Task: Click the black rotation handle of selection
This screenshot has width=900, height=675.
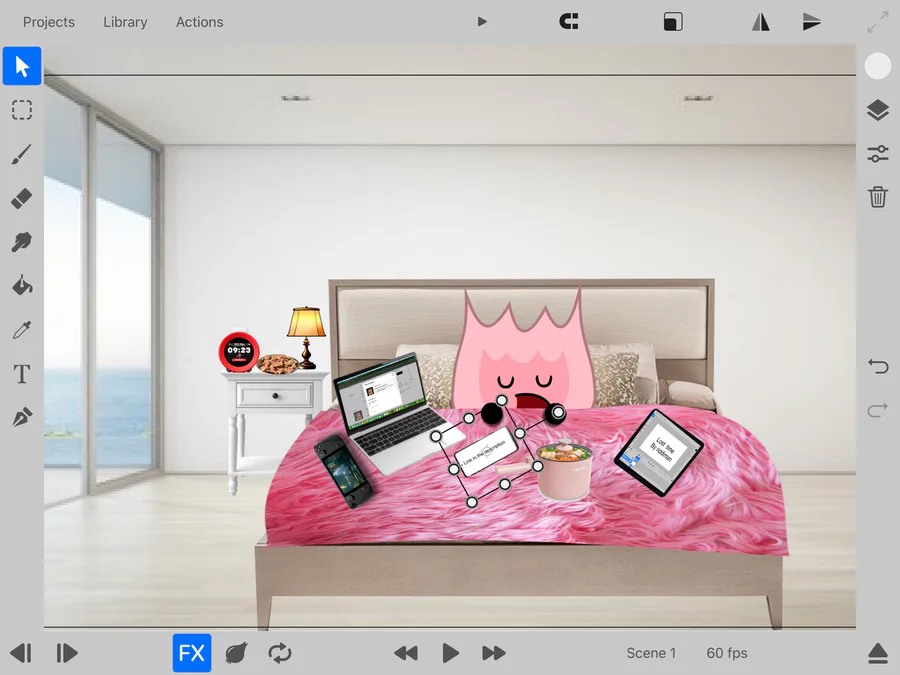Action: [491, 413]
